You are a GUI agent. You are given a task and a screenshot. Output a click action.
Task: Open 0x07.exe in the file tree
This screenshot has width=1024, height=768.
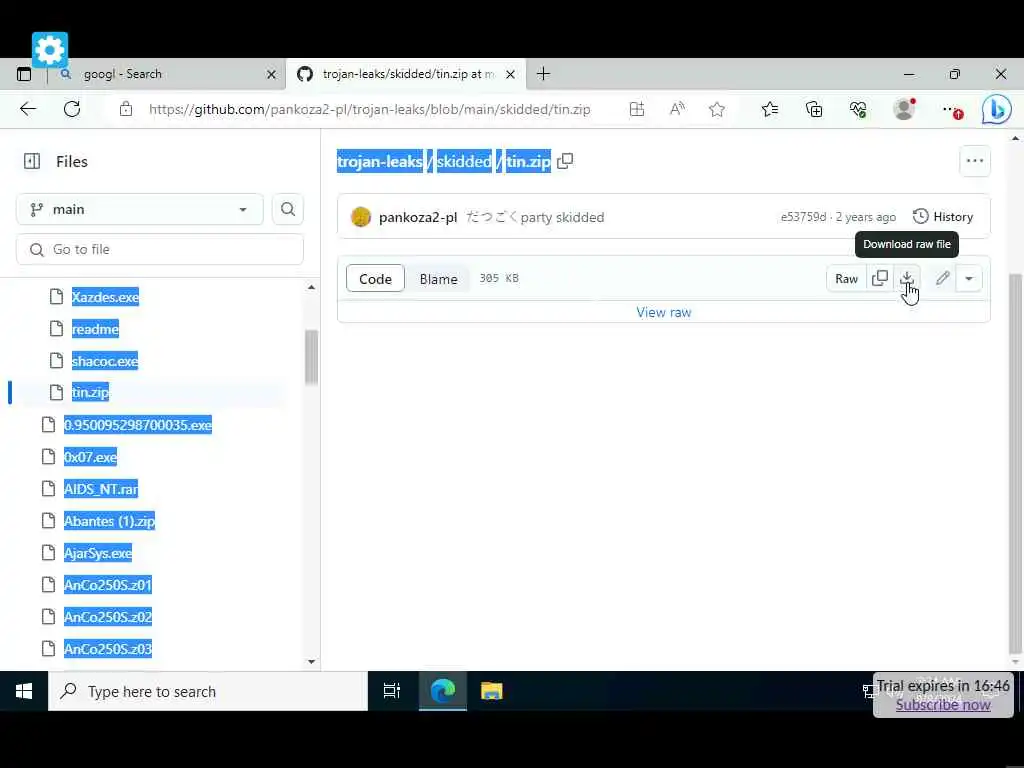point(90,457)
